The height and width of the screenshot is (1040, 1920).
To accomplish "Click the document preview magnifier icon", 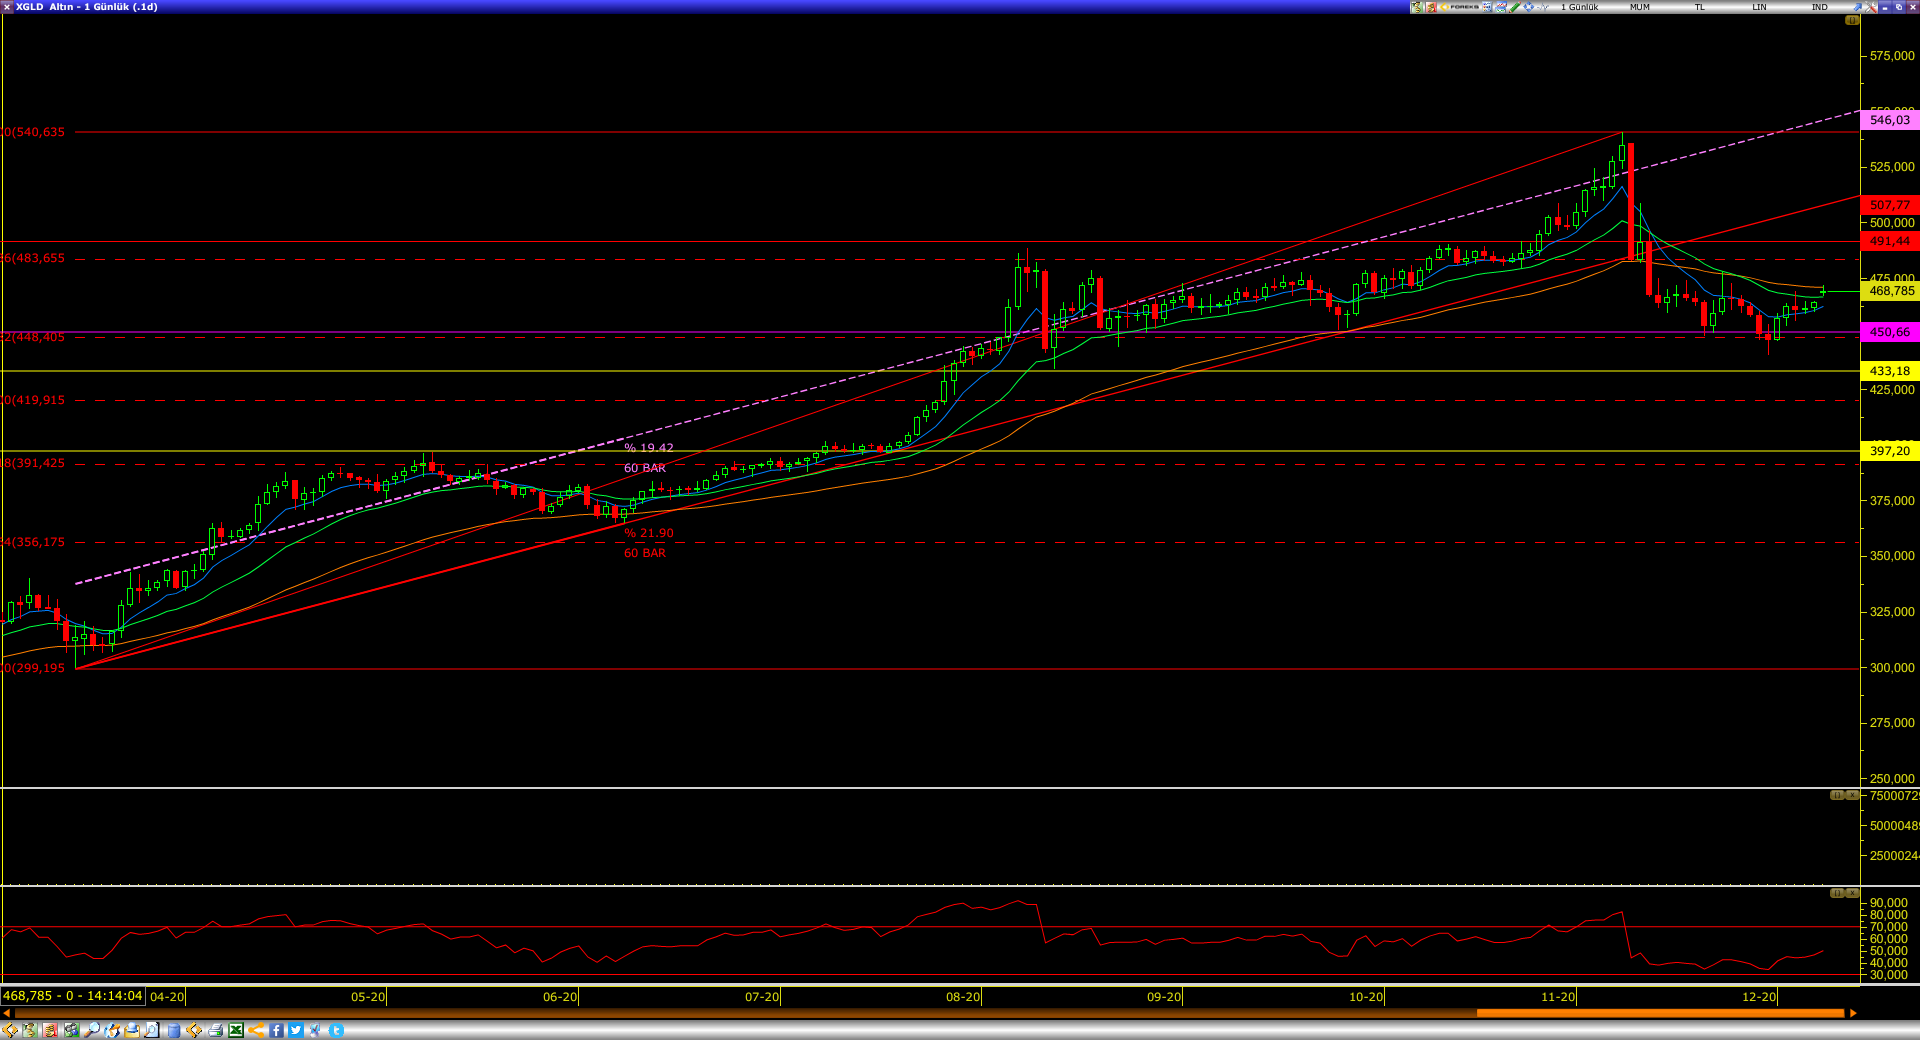I will click(x=152, y=1030).
